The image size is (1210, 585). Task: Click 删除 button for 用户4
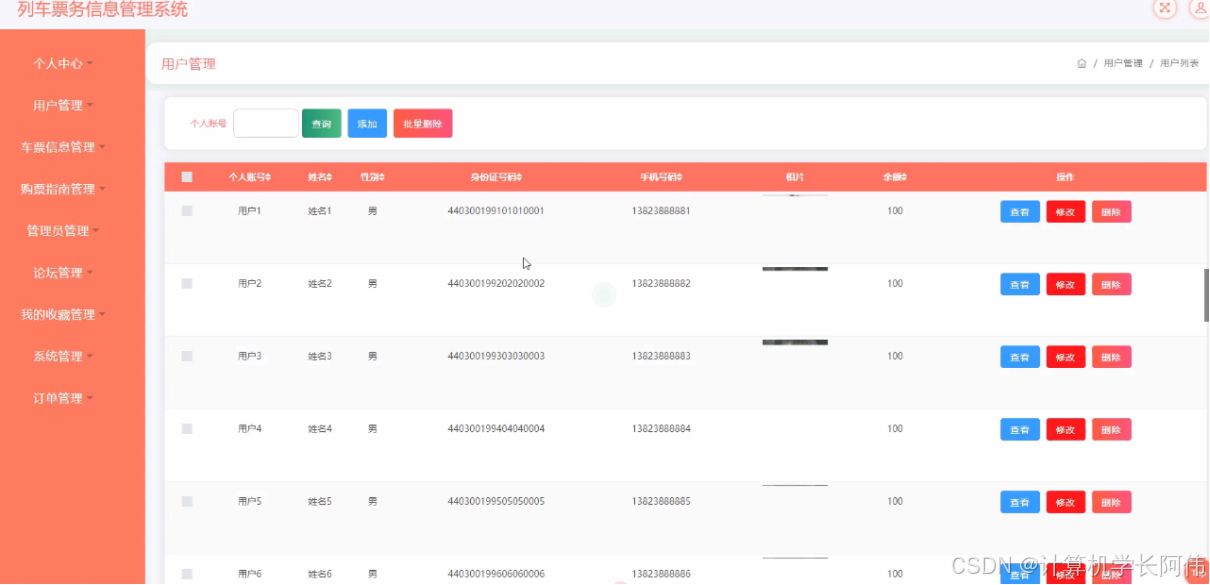point(1112,429)
